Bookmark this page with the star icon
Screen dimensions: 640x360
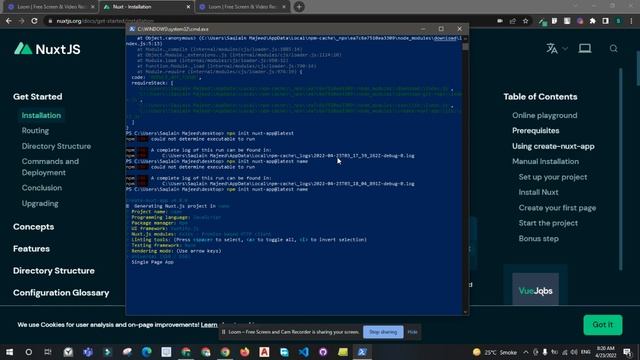coord(525,21)
